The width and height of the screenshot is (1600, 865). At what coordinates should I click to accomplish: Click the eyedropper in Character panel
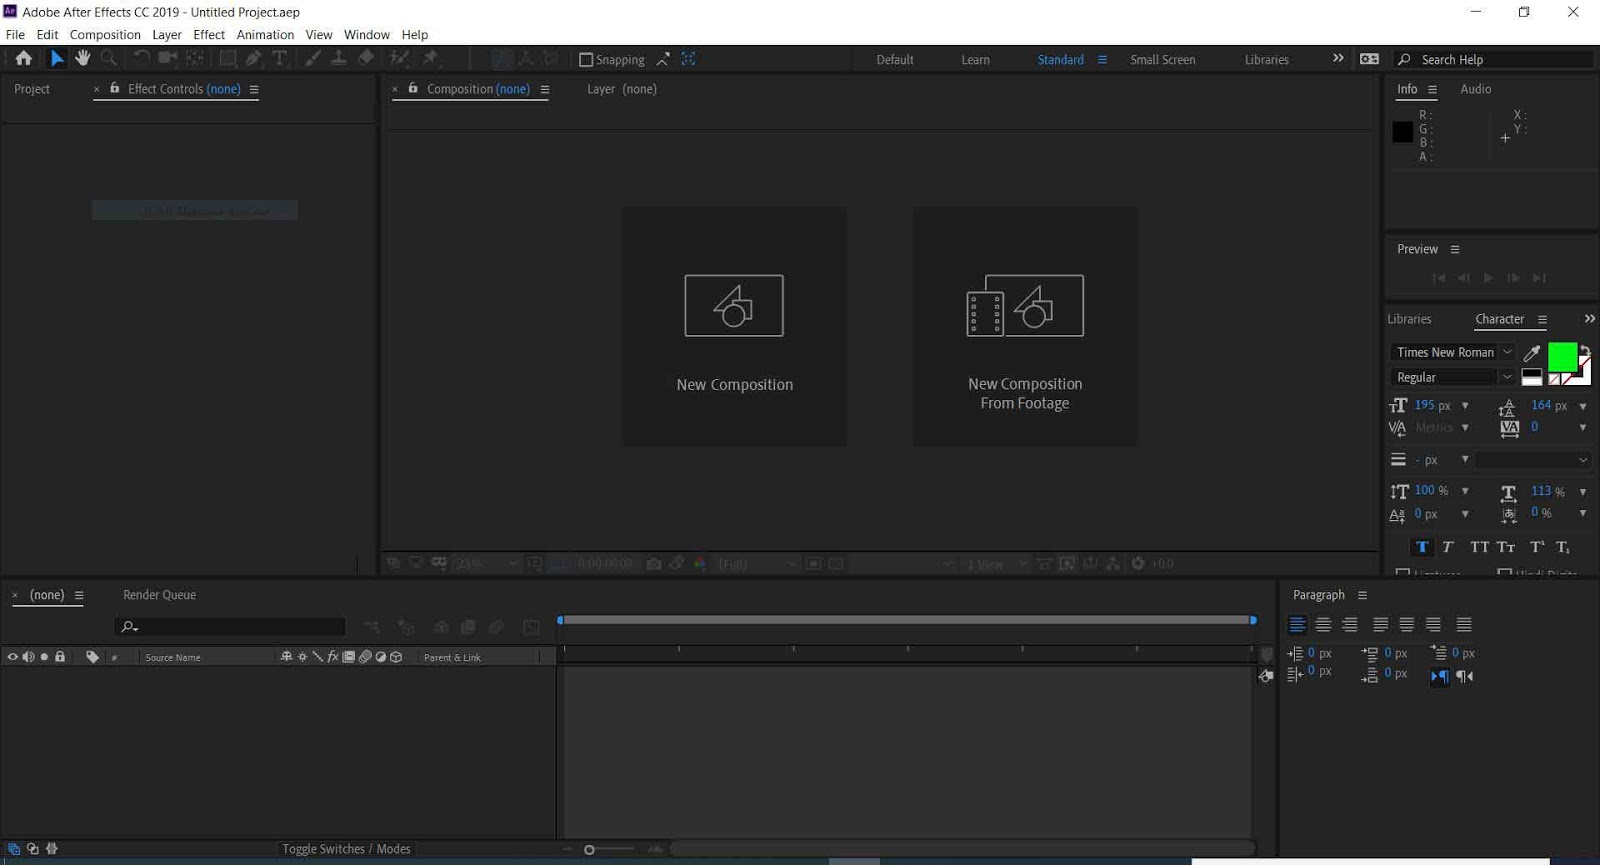pos(1532,352)
